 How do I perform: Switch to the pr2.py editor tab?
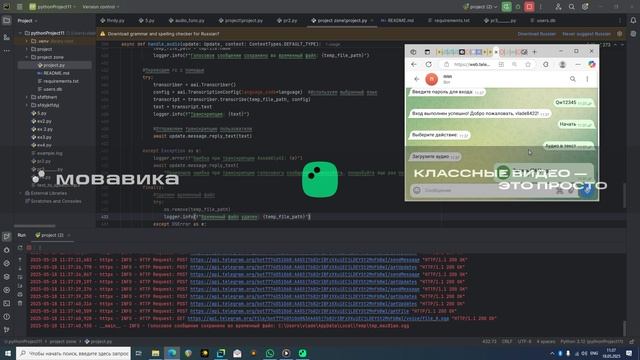pos(287,20)
